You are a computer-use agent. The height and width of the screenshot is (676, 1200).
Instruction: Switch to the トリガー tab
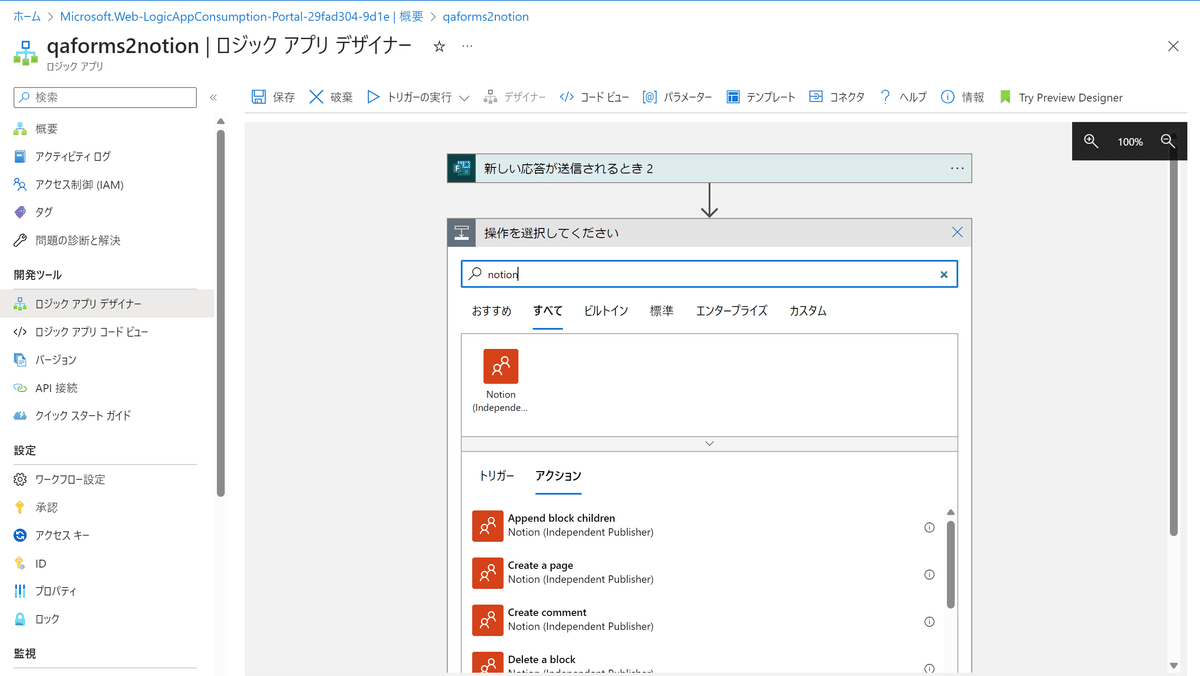coord(496,476)
